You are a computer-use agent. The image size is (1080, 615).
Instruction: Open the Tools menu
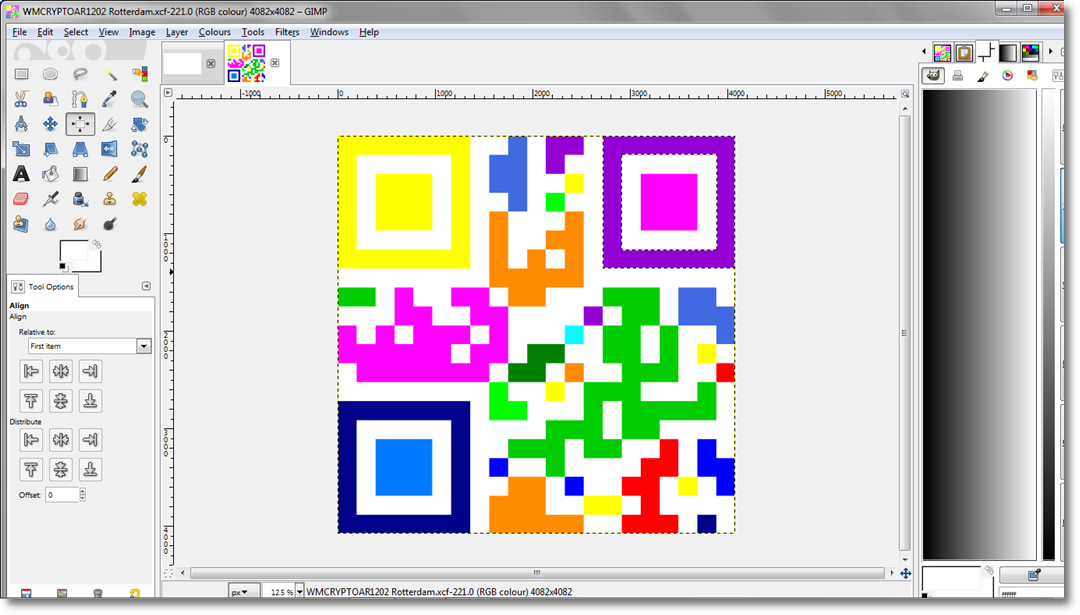point(253,32)
